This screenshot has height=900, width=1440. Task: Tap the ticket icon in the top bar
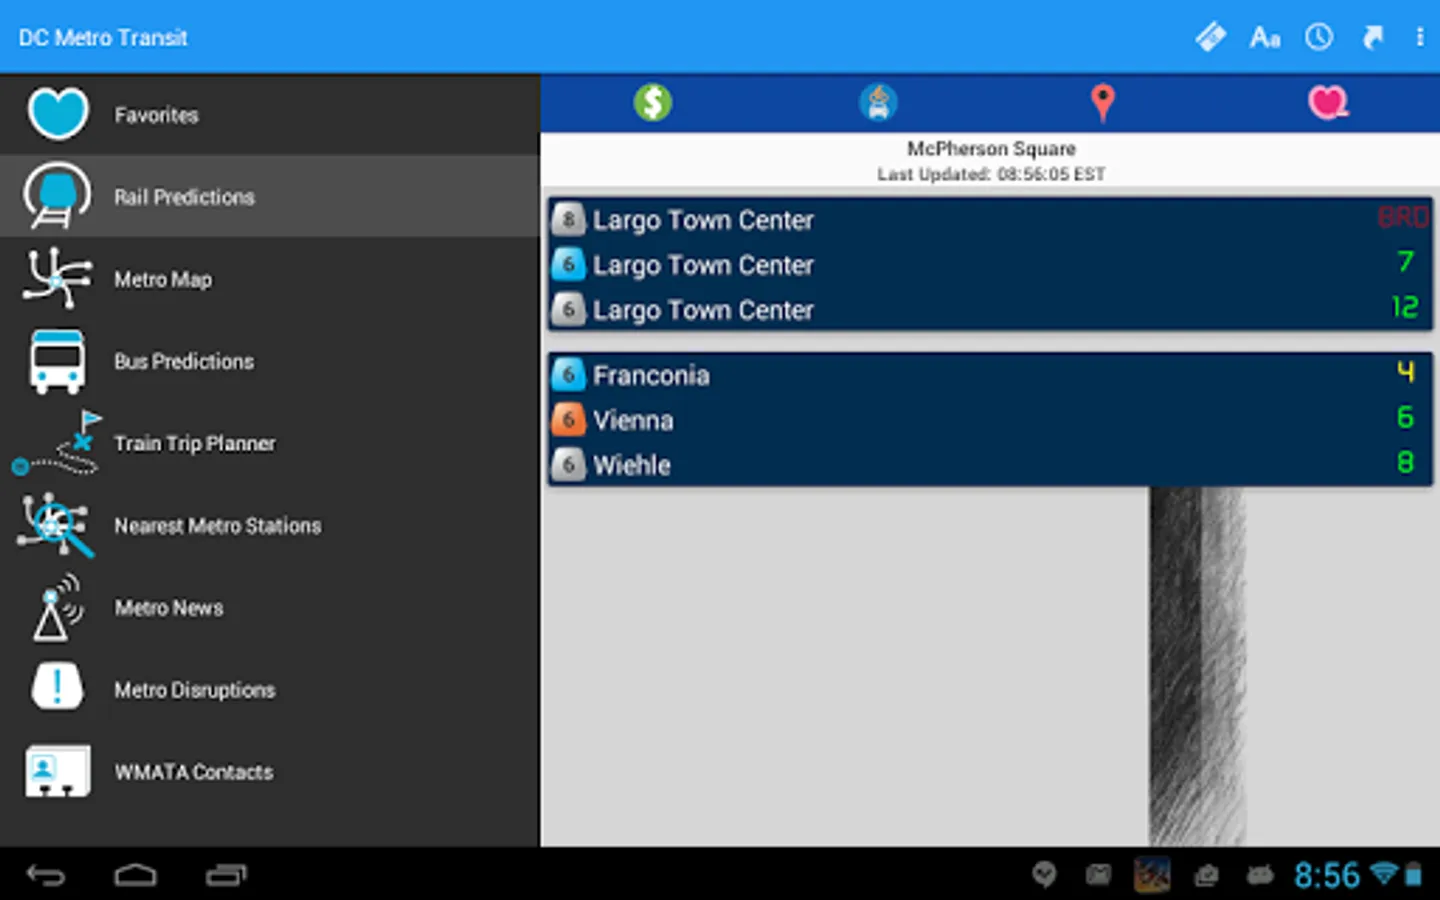[x=1211, y=38]
